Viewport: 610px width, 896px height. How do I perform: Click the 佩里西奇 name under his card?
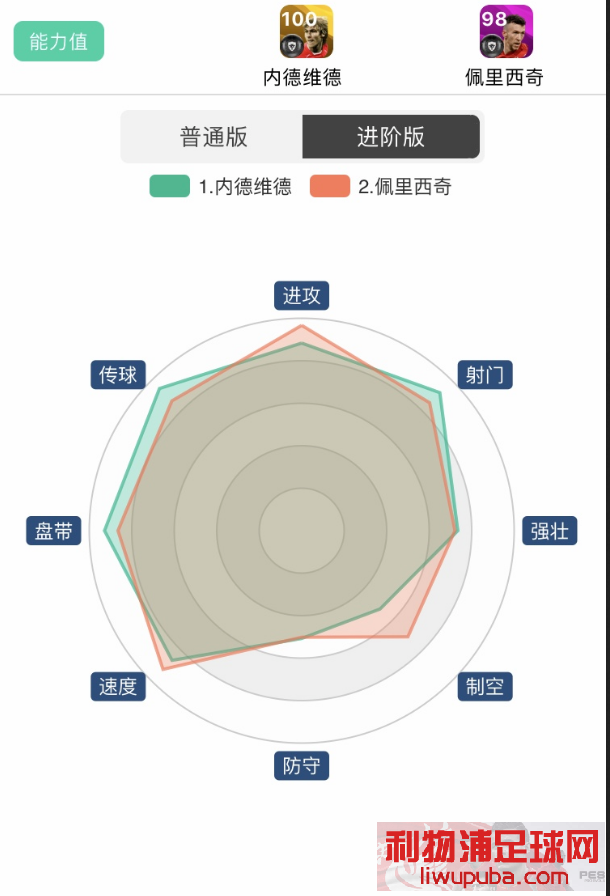(504, 77)
